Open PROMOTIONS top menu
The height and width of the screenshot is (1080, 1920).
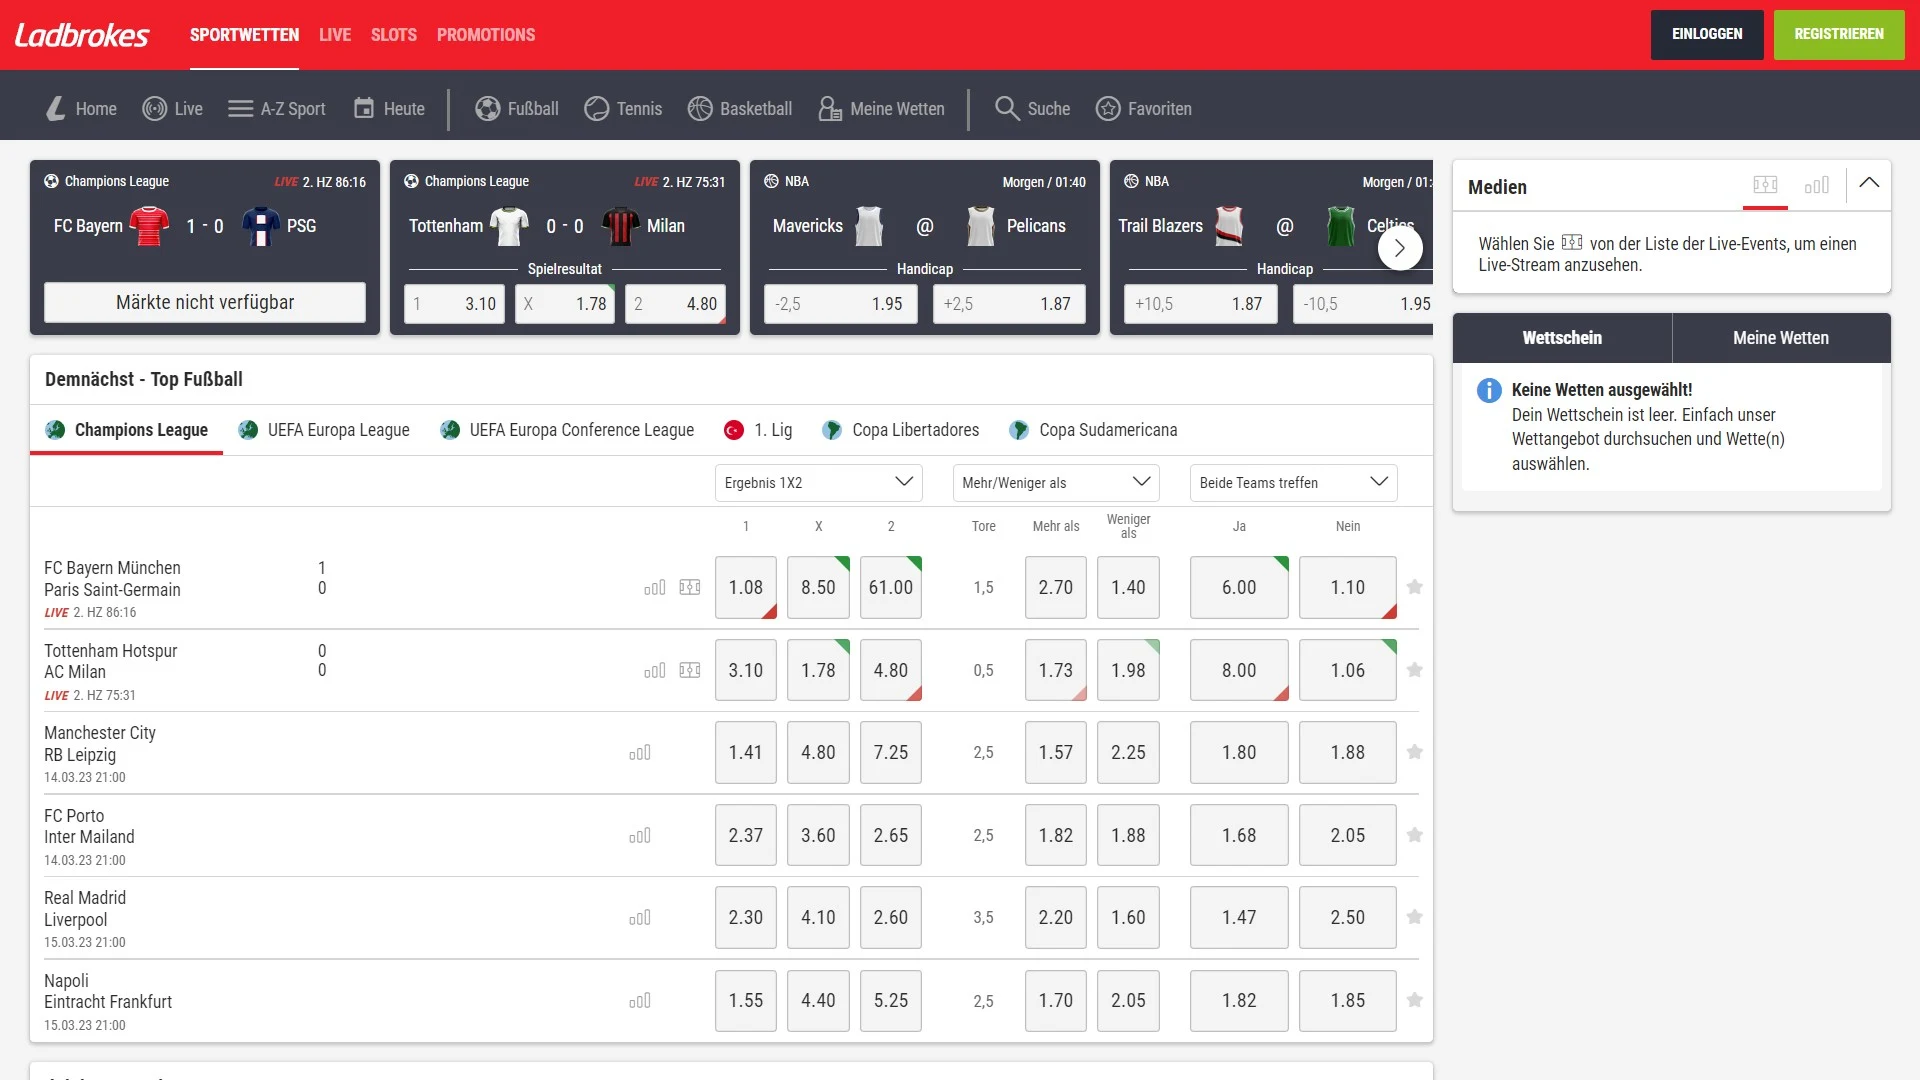486,35
